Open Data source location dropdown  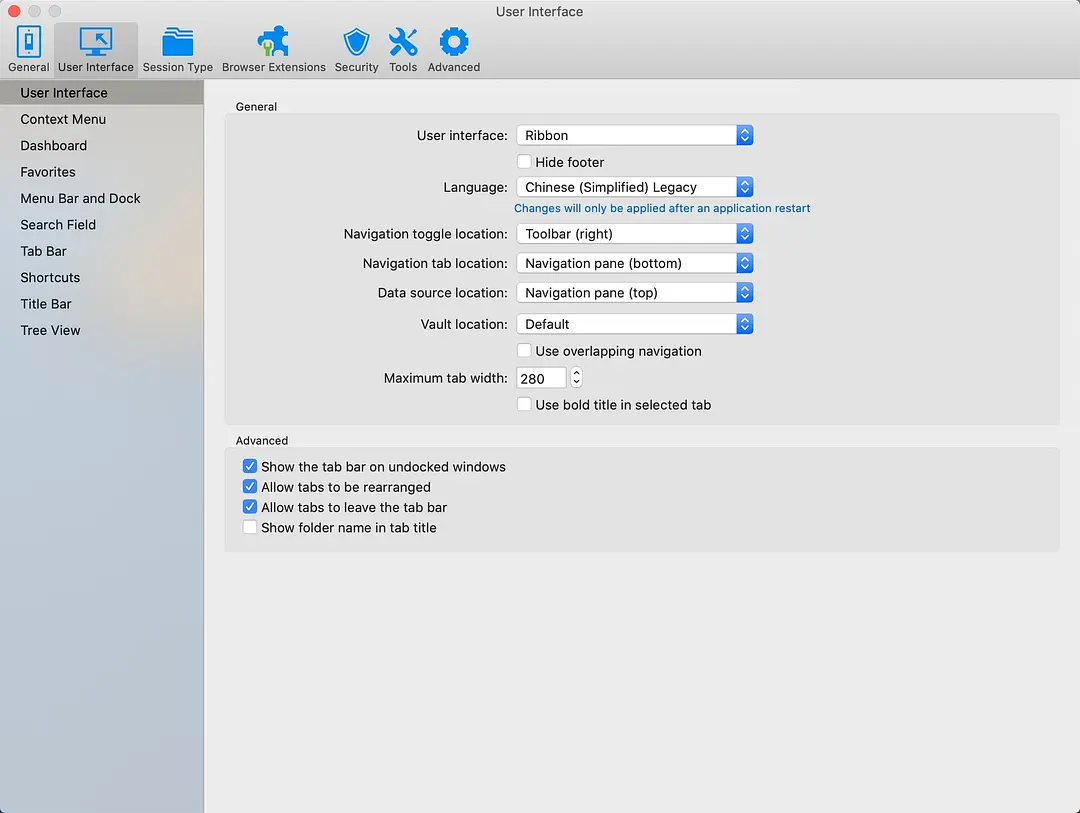[x=634, y=293]
